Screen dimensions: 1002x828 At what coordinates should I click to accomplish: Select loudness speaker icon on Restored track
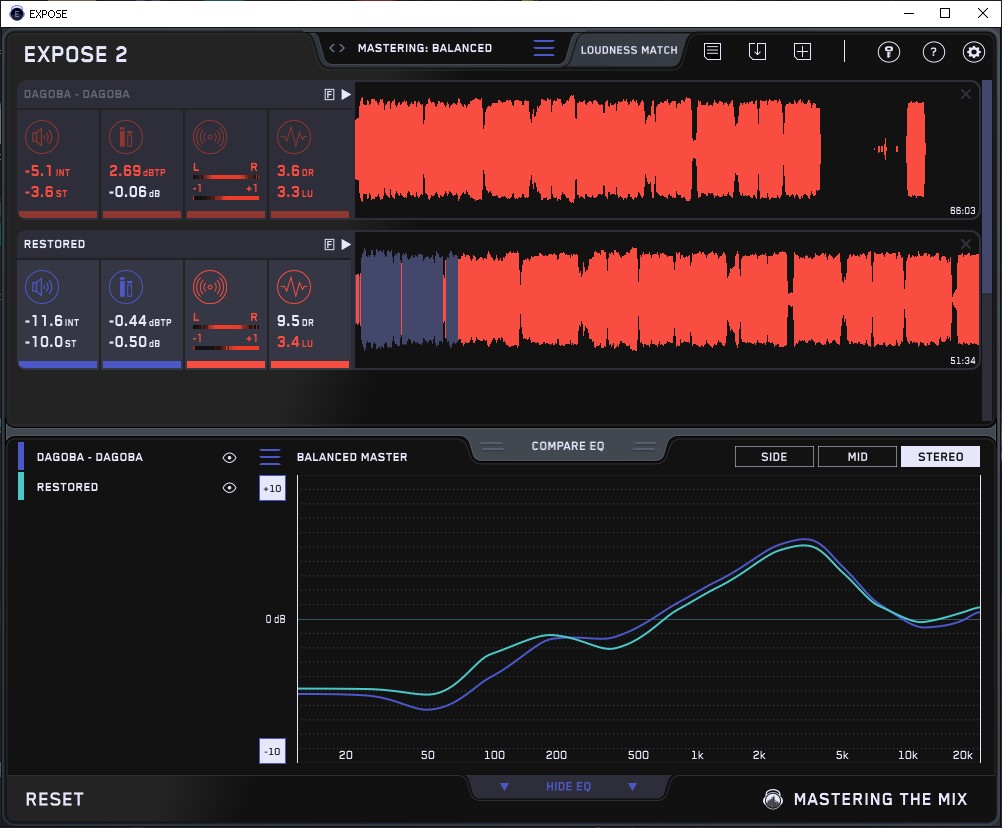click(42, 287)
